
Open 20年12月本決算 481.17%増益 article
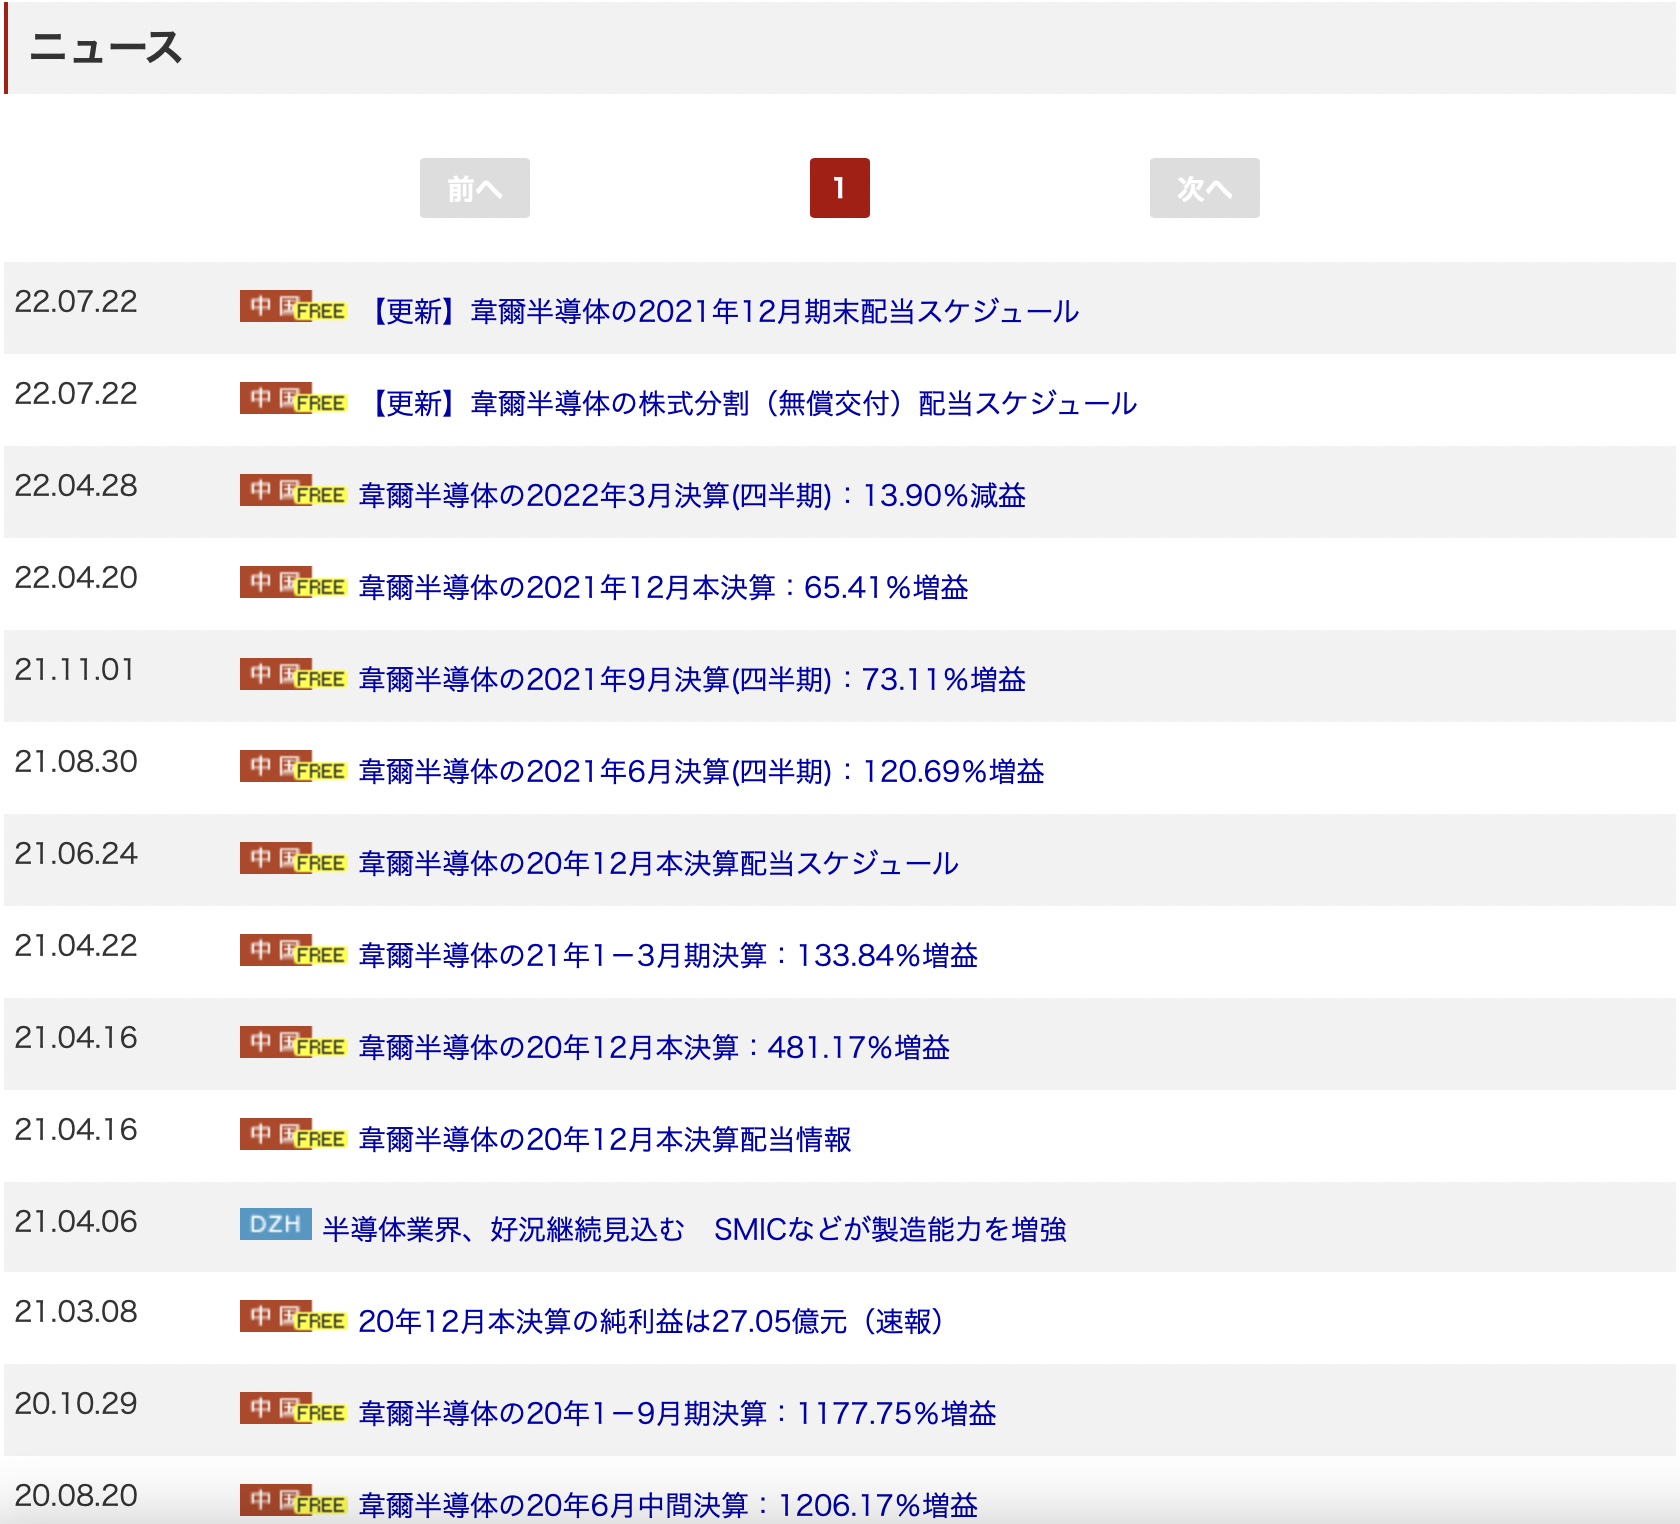[654, 1047]
